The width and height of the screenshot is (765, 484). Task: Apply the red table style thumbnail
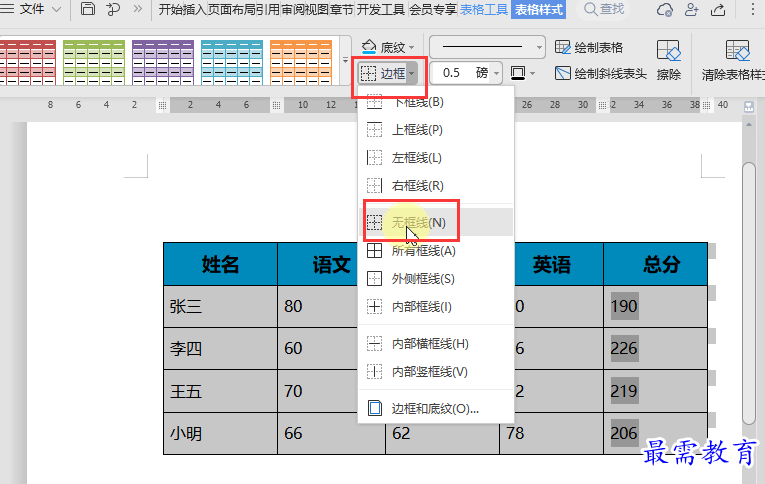(28, 62)
